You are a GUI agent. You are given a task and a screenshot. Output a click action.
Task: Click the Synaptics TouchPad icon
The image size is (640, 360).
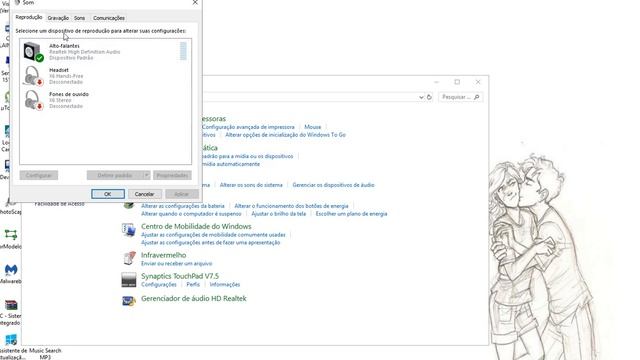pyautogui.click(x=129, y=280)
